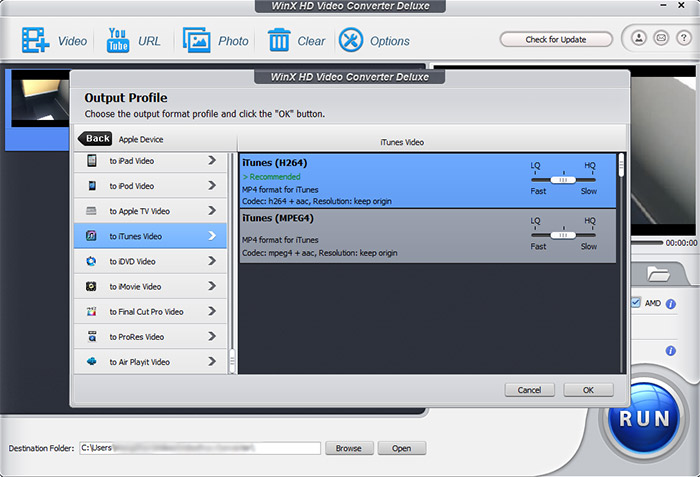Click the Cancel button

click(x=529, y=390)
